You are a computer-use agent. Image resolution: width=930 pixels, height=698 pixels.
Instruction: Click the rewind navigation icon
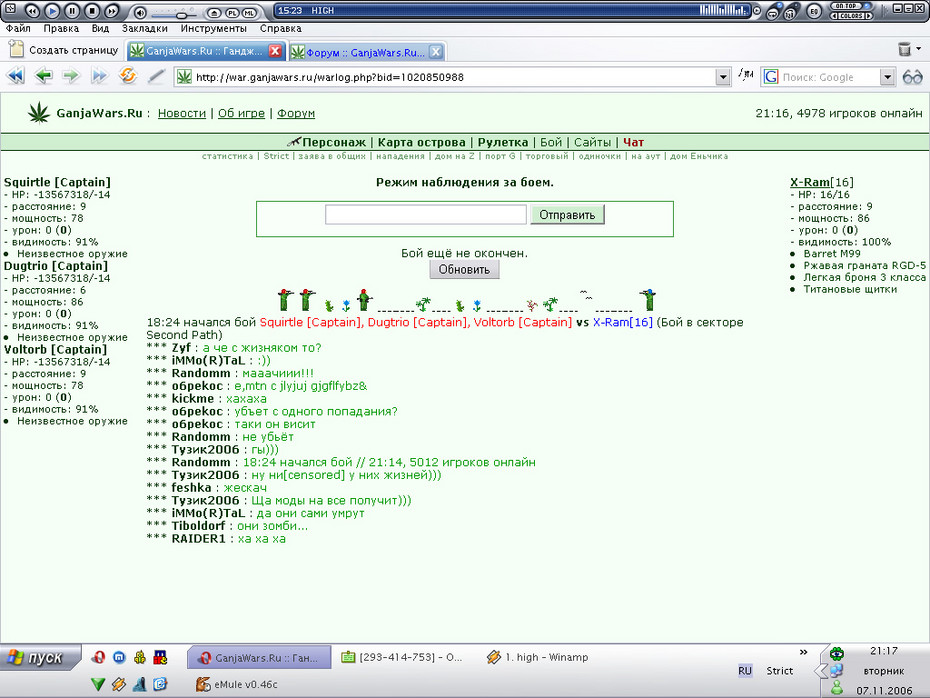tap(16, 76)
